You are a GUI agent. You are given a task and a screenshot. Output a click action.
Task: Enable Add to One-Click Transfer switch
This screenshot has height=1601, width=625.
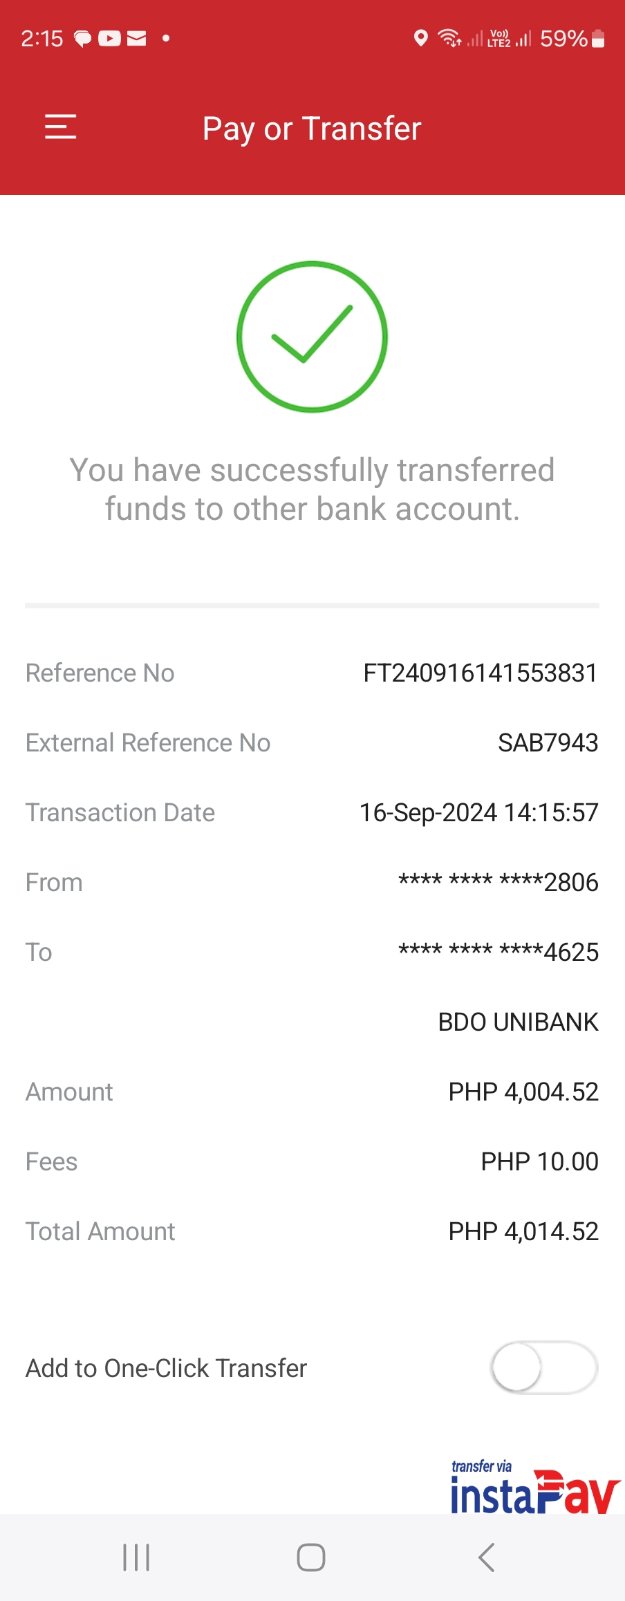point(543,1368)
